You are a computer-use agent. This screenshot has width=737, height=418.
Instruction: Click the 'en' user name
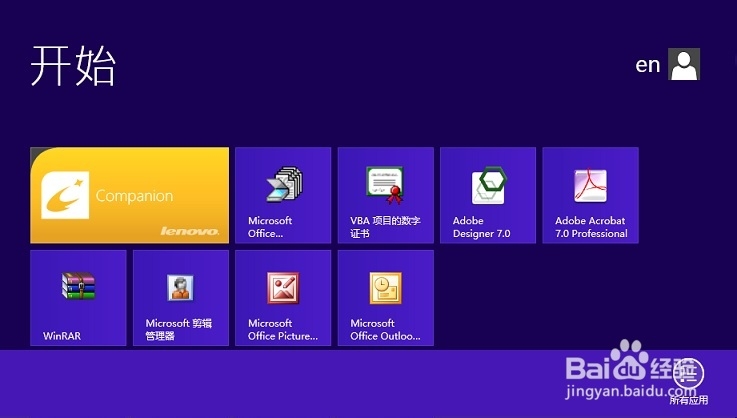(x=648, y=65)
